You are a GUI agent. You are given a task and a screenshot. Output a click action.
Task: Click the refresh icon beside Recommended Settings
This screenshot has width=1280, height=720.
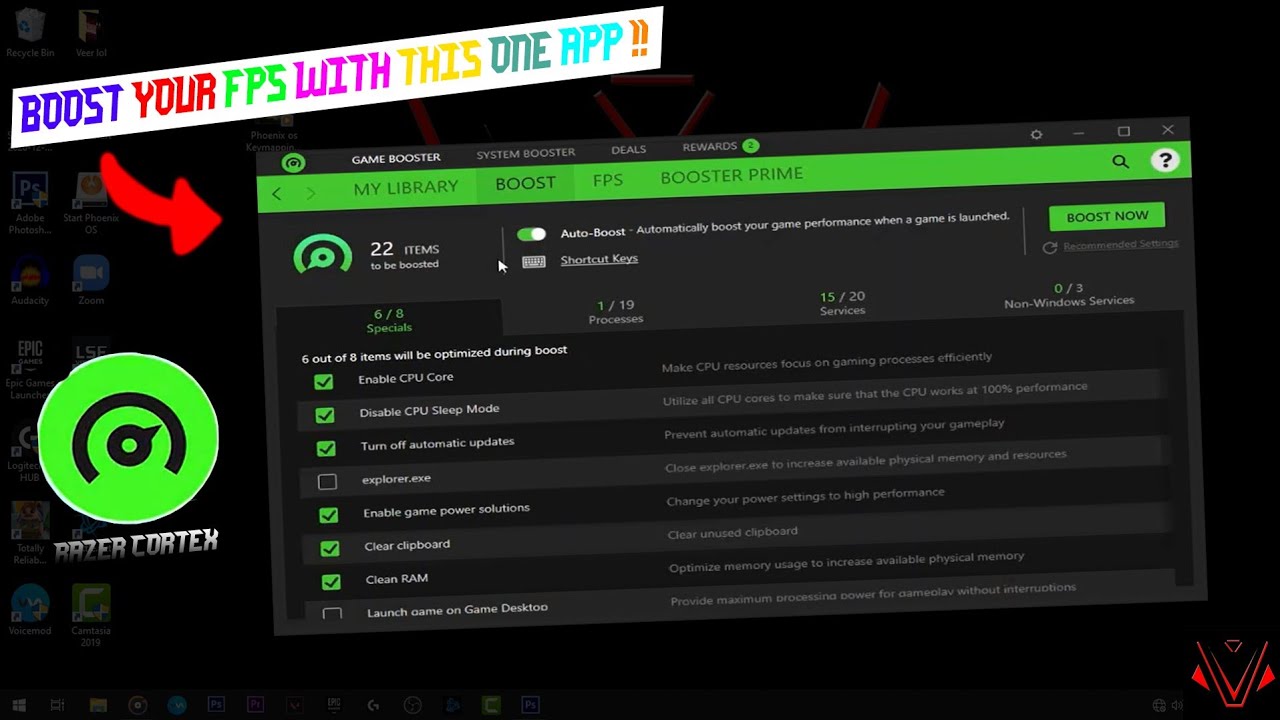[1050, 247]
